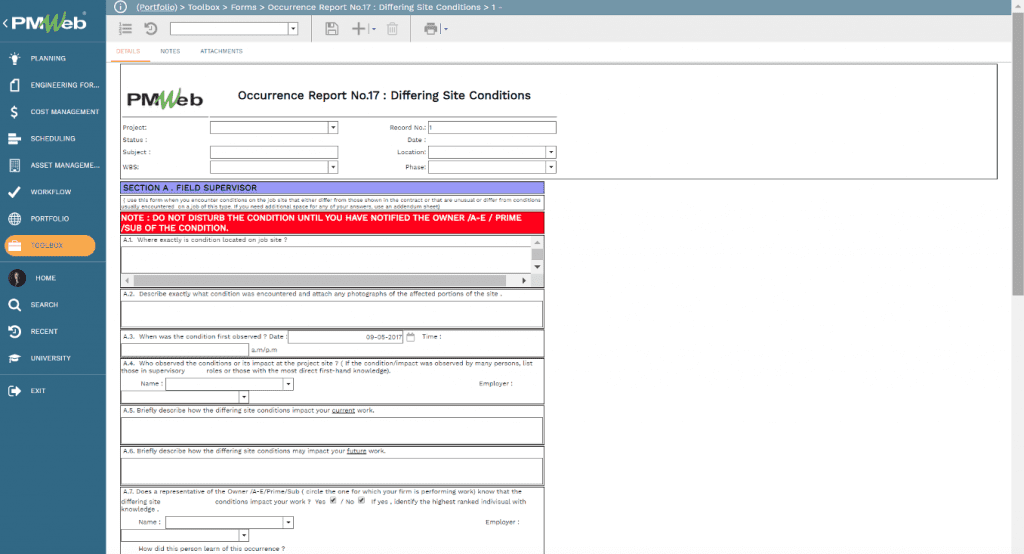Open Workflow checkmark icon

pyautogui.click(x=14, y=192)
